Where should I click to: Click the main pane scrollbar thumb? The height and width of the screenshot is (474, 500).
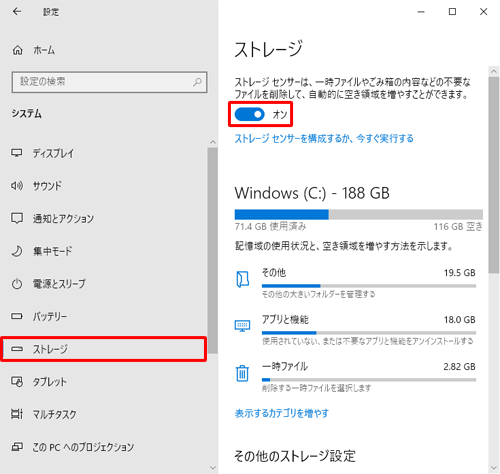click(494, 175)
